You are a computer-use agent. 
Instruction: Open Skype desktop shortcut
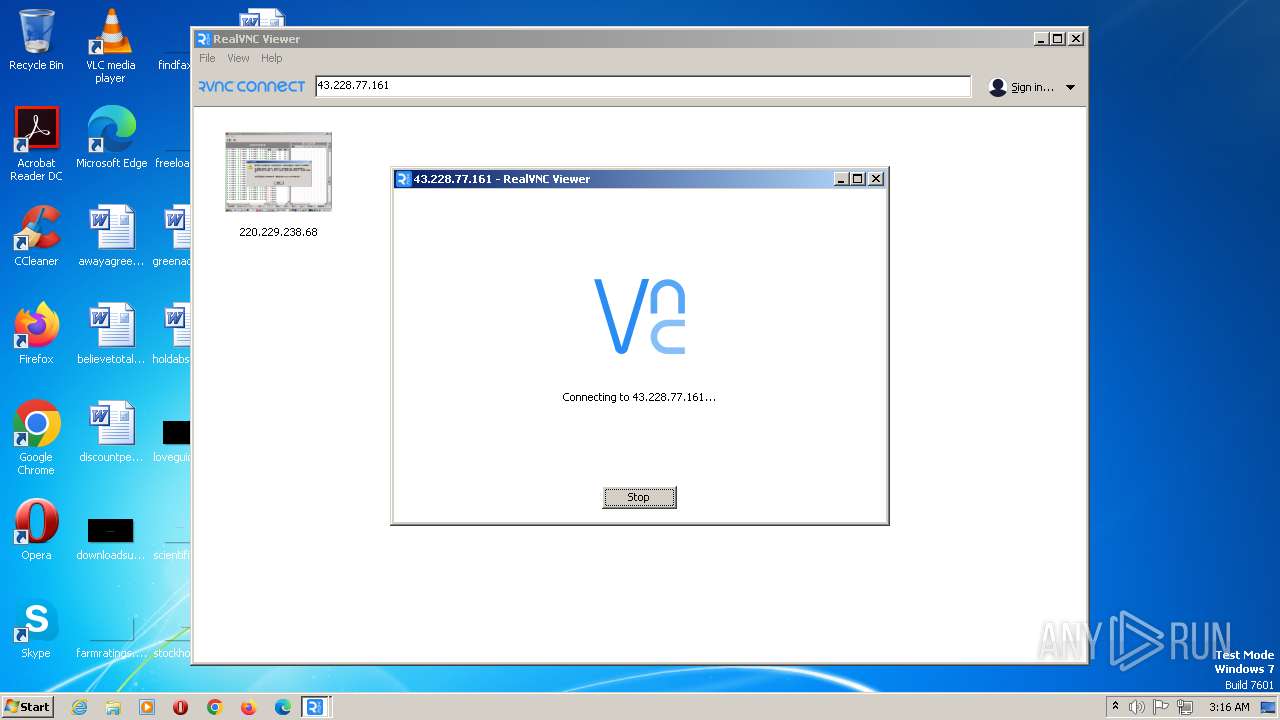pyautogui.click(x=36, y=628)
